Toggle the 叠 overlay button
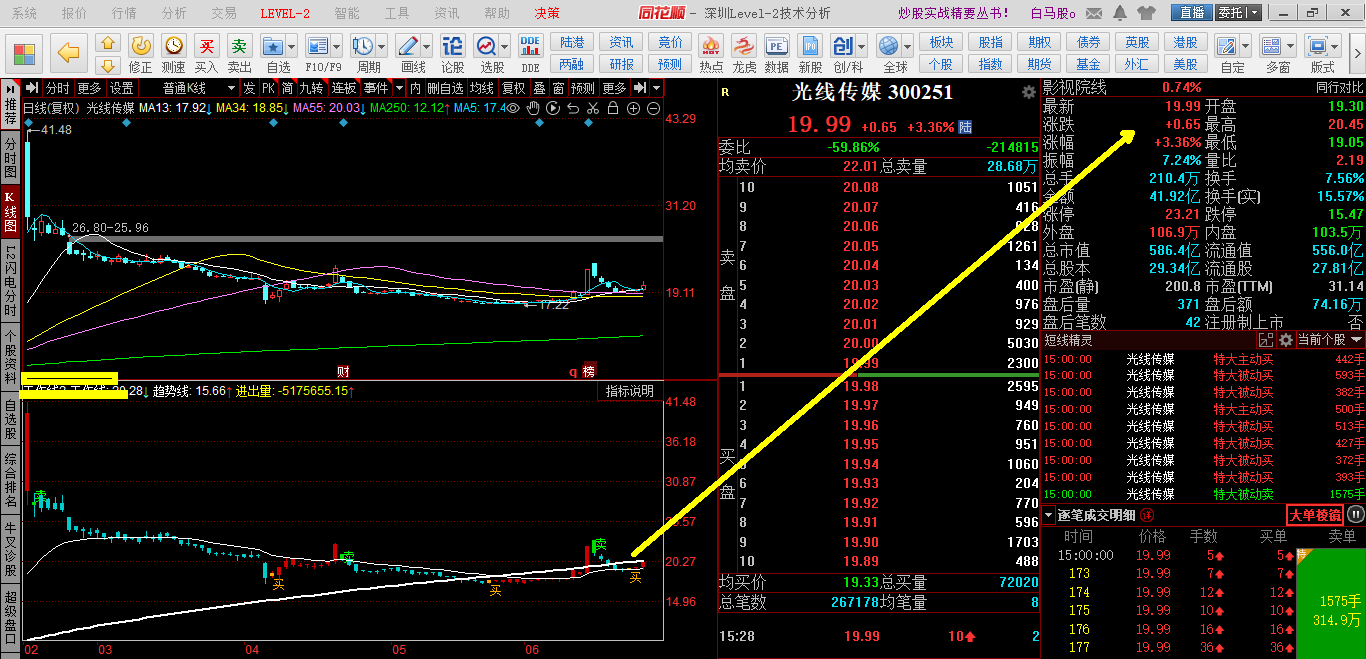Screen dimensions: 1366x659 pos(539,88)
